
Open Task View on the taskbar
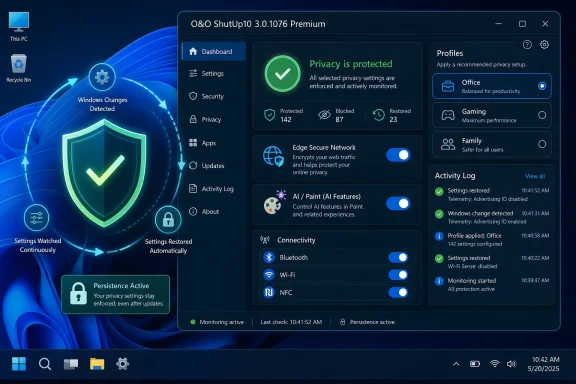click(71, 364)
